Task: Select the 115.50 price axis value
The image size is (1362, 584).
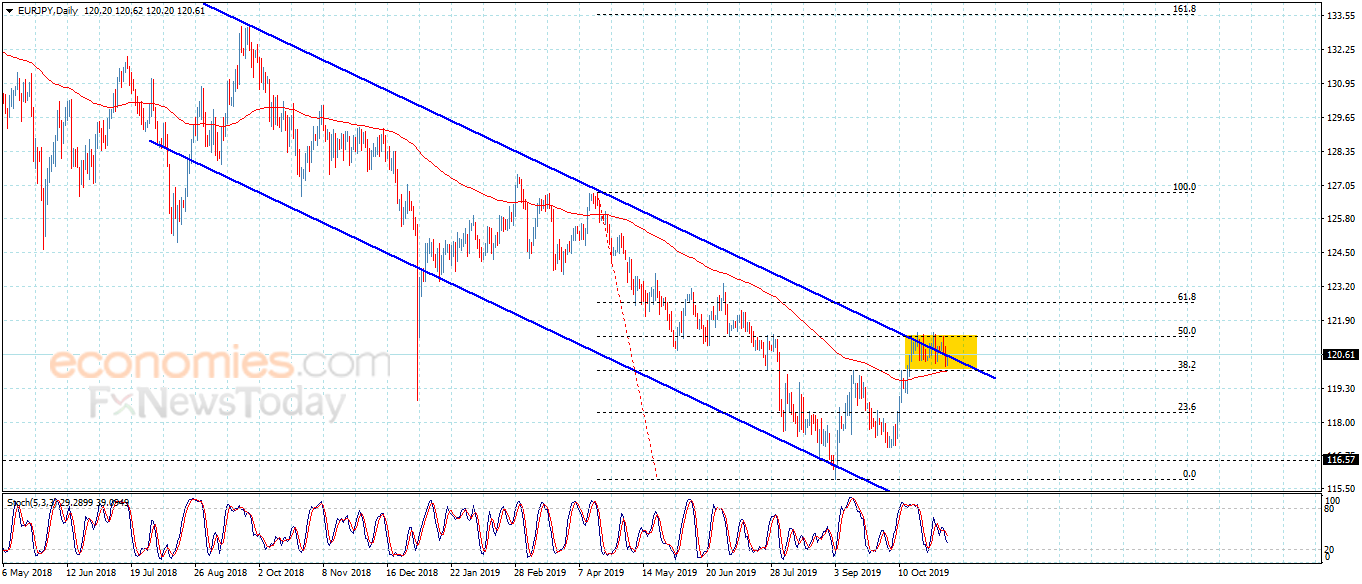Action: point(1340,487)
